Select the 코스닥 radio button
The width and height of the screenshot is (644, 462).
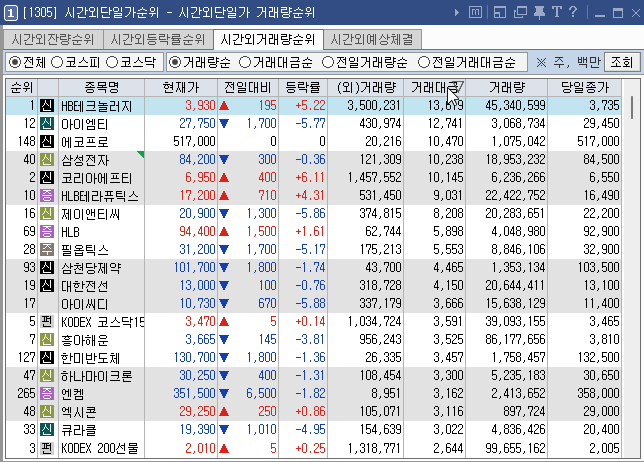[x=112, y=62]
